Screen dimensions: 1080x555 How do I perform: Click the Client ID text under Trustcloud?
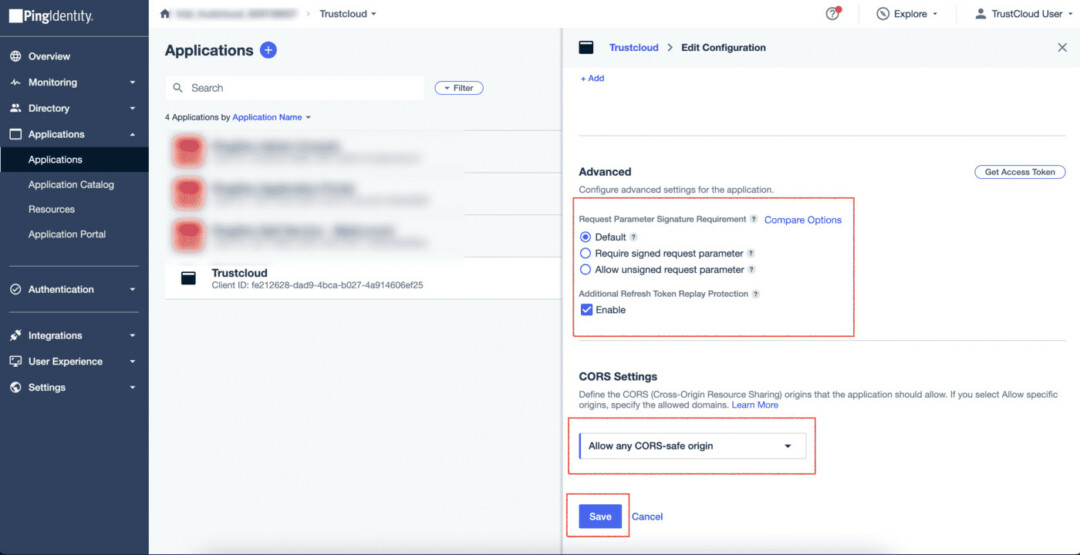click(317, 285)
